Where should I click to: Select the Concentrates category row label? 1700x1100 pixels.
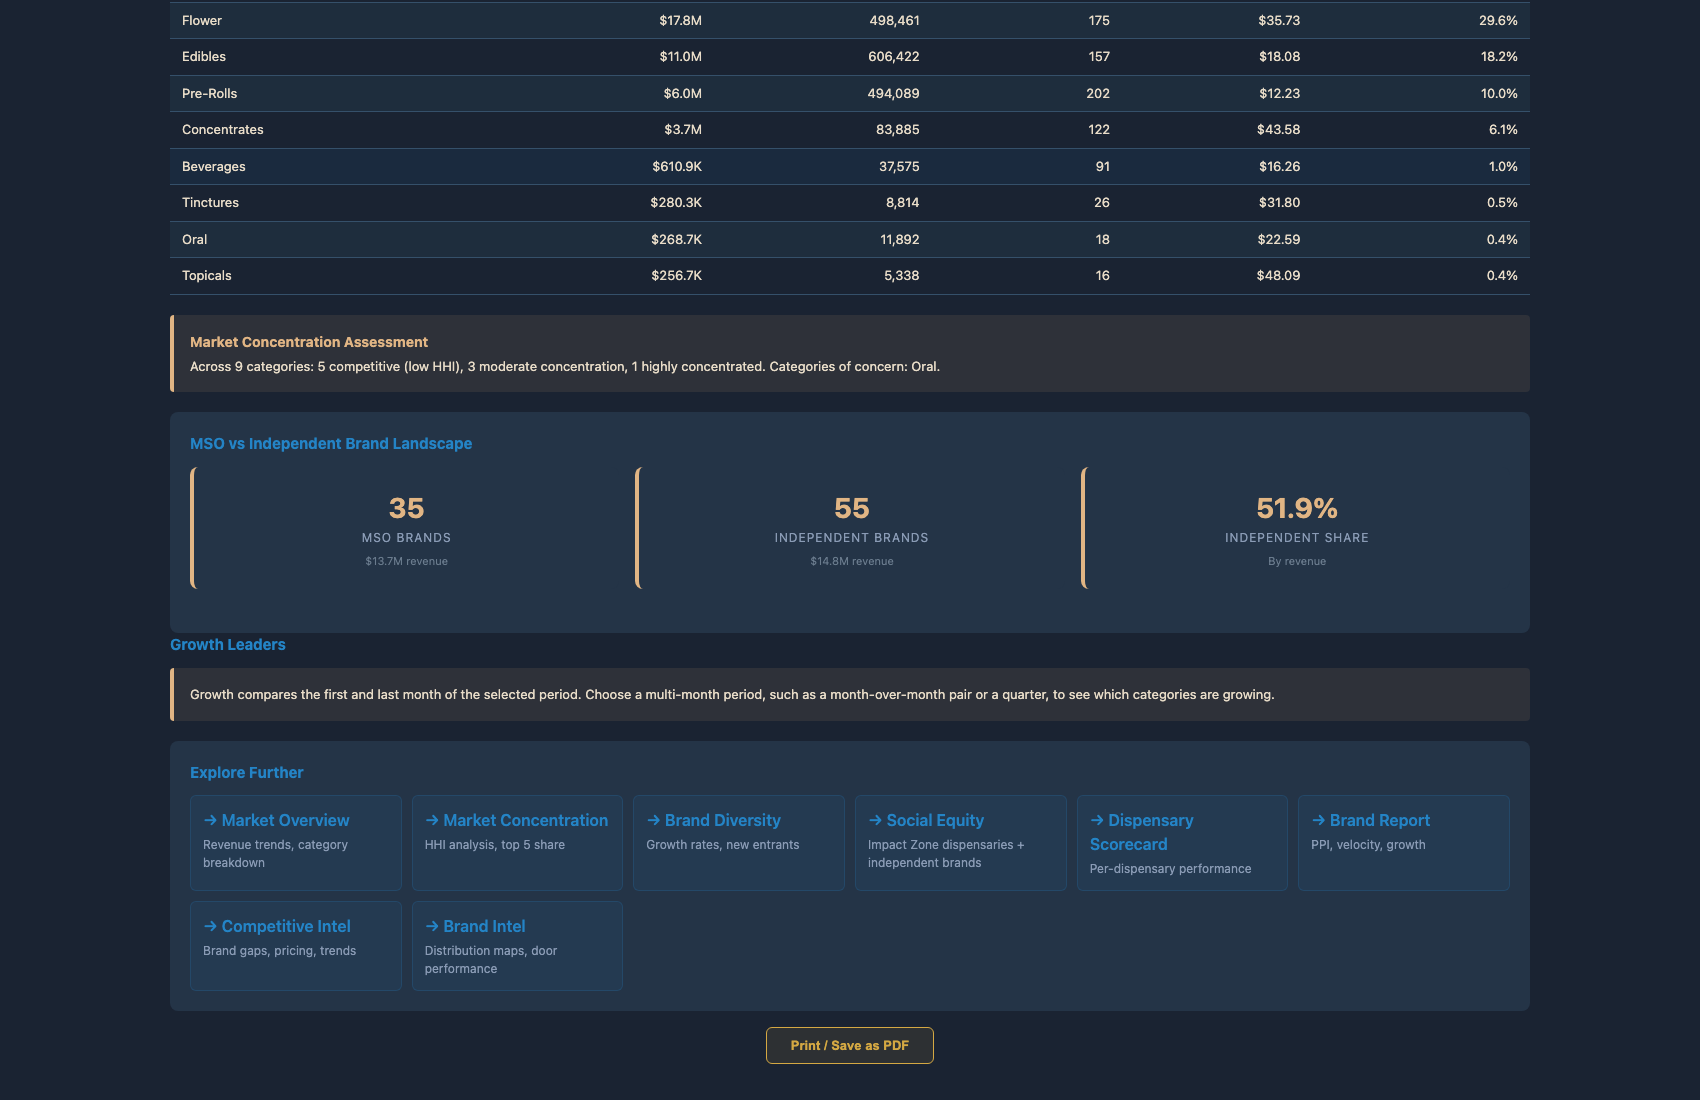pos(223,130)
